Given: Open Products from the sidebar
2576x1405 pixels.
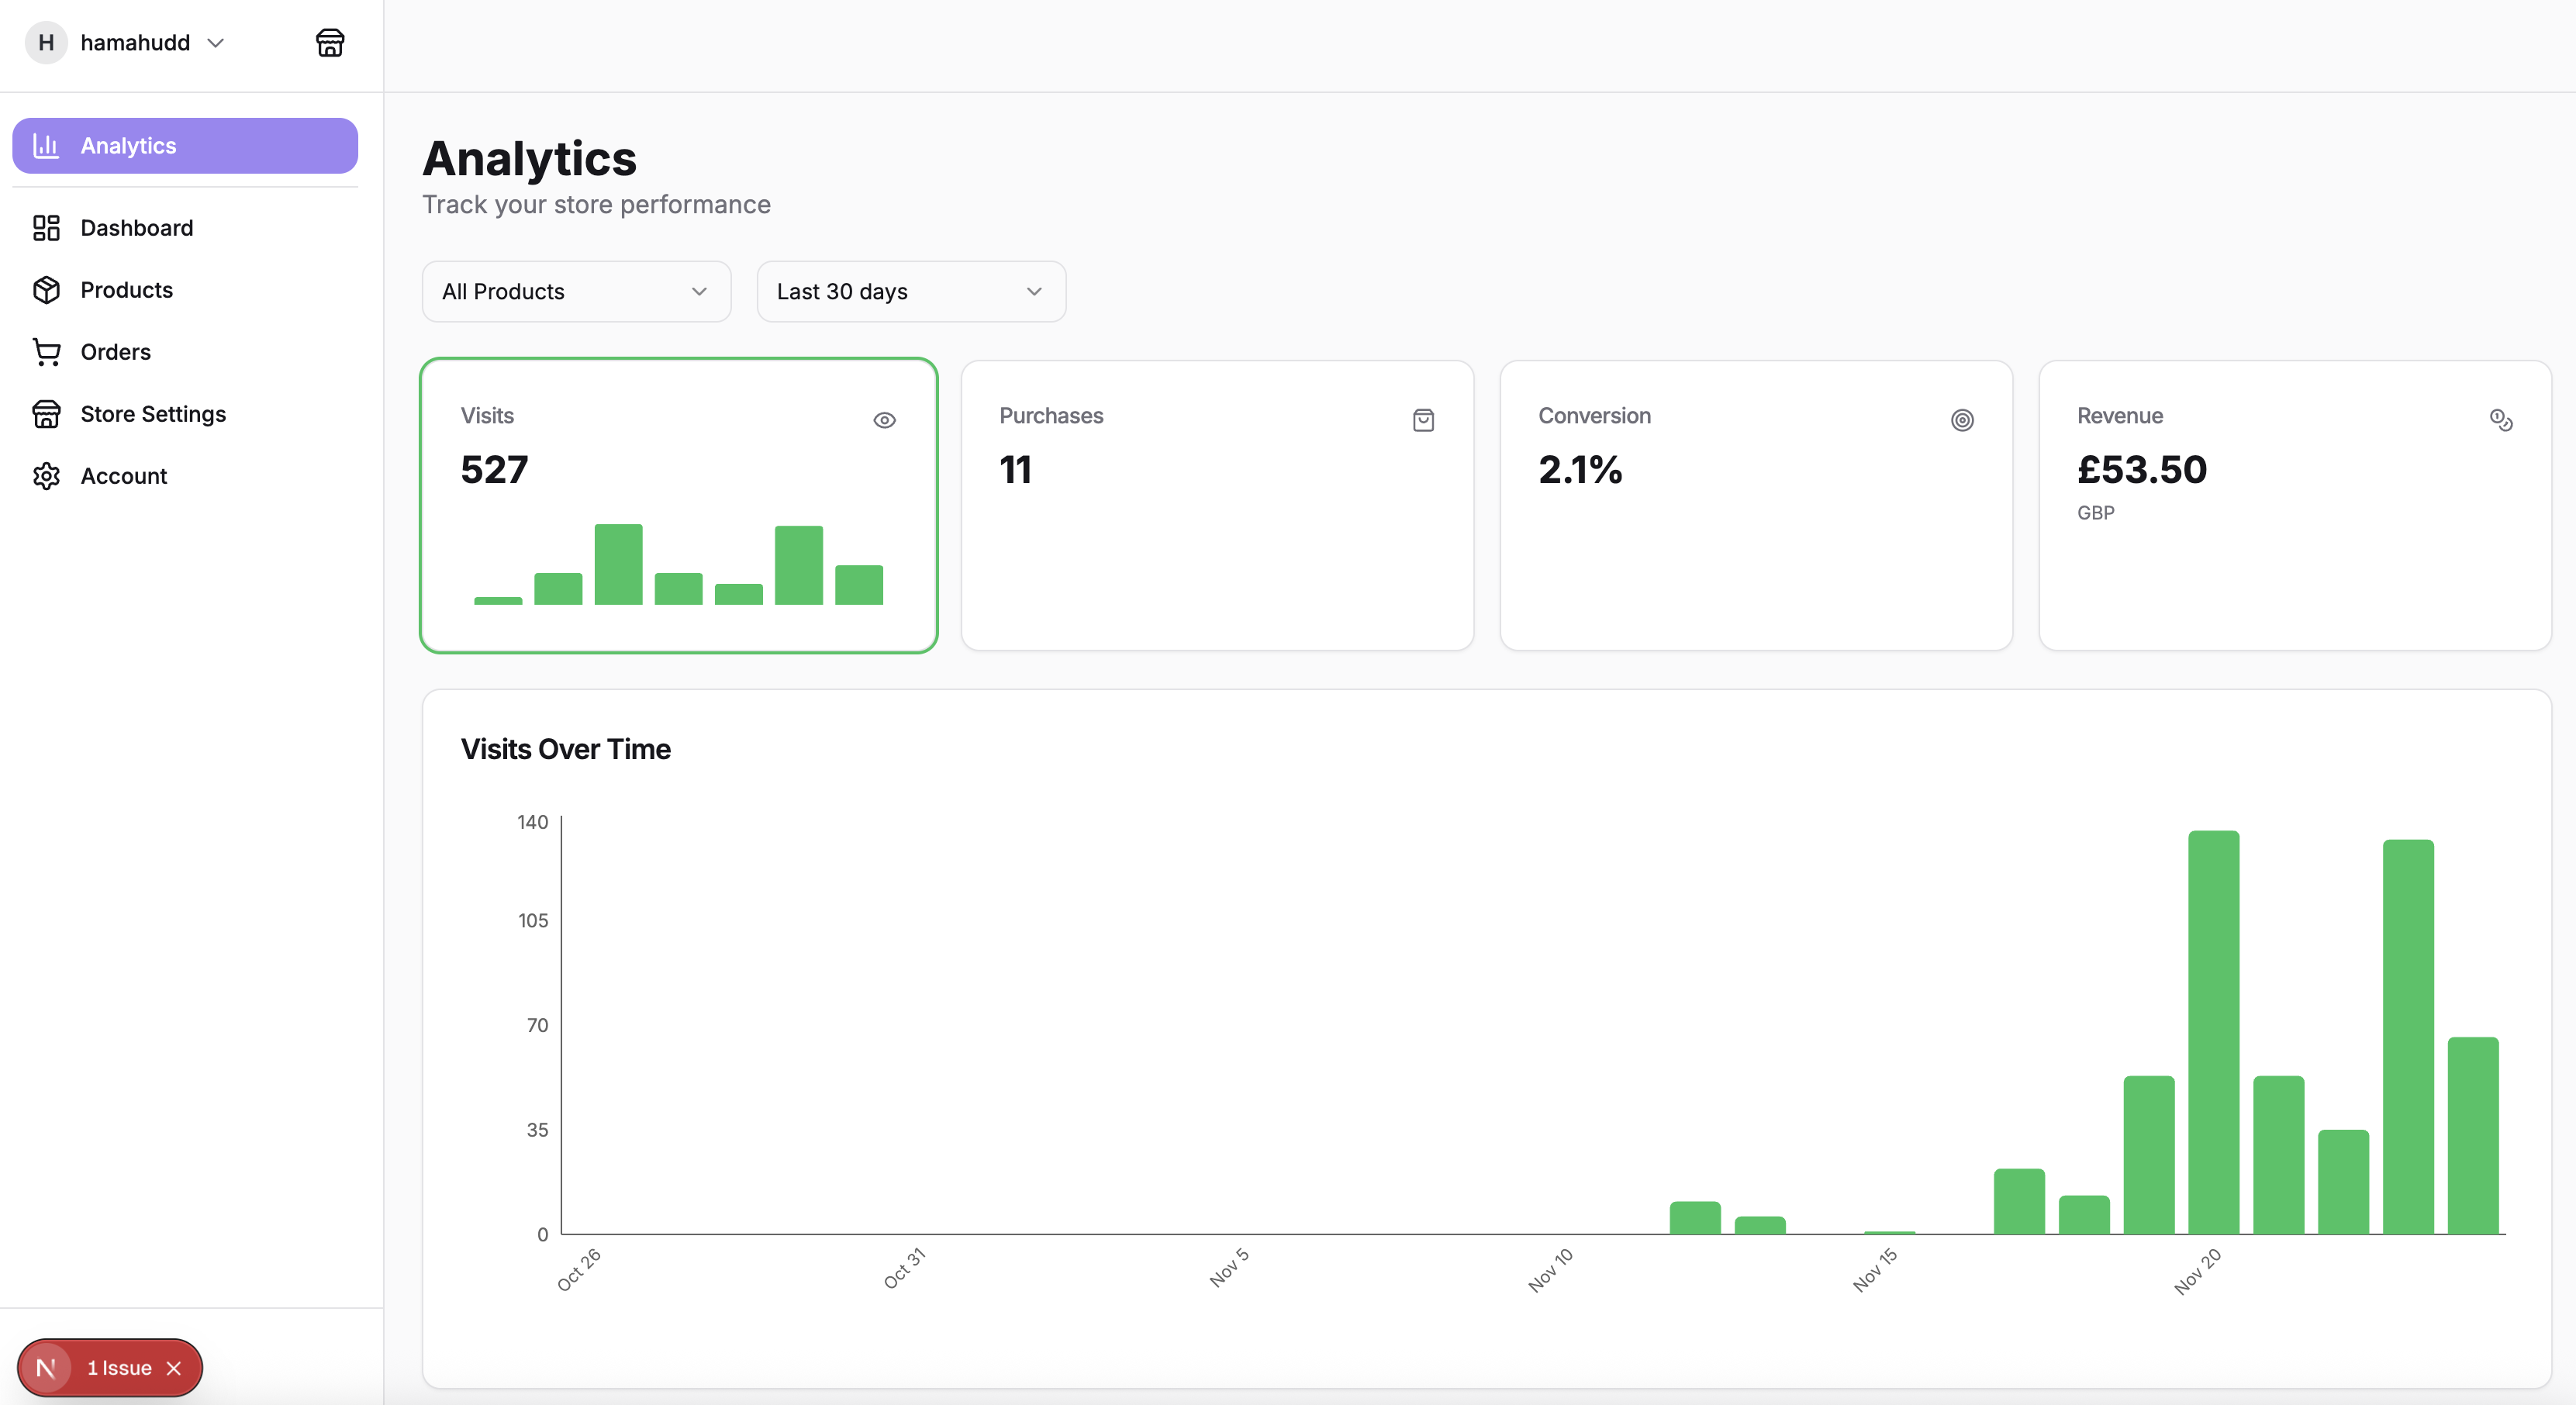Looking at the screenshot, I should pyautogui.click(x=127, y=290).
